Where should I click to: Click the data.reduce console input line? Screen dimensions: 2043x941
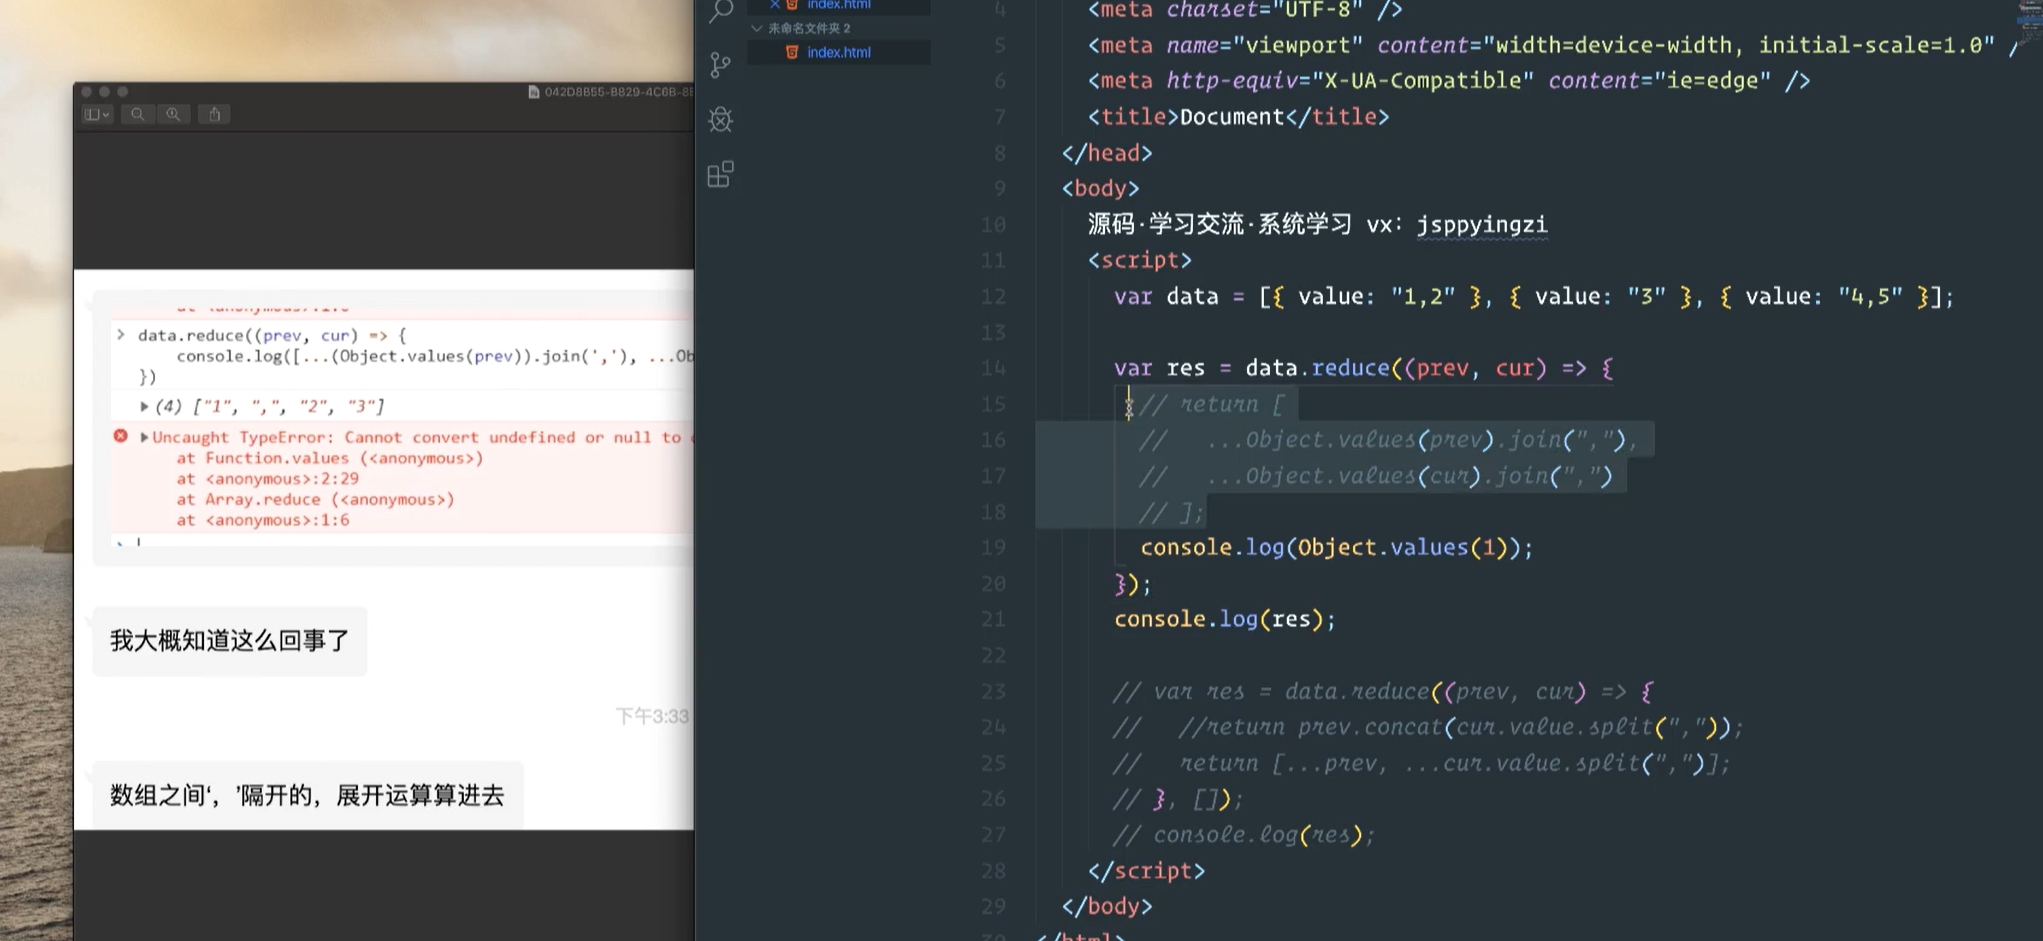point(272,335)
